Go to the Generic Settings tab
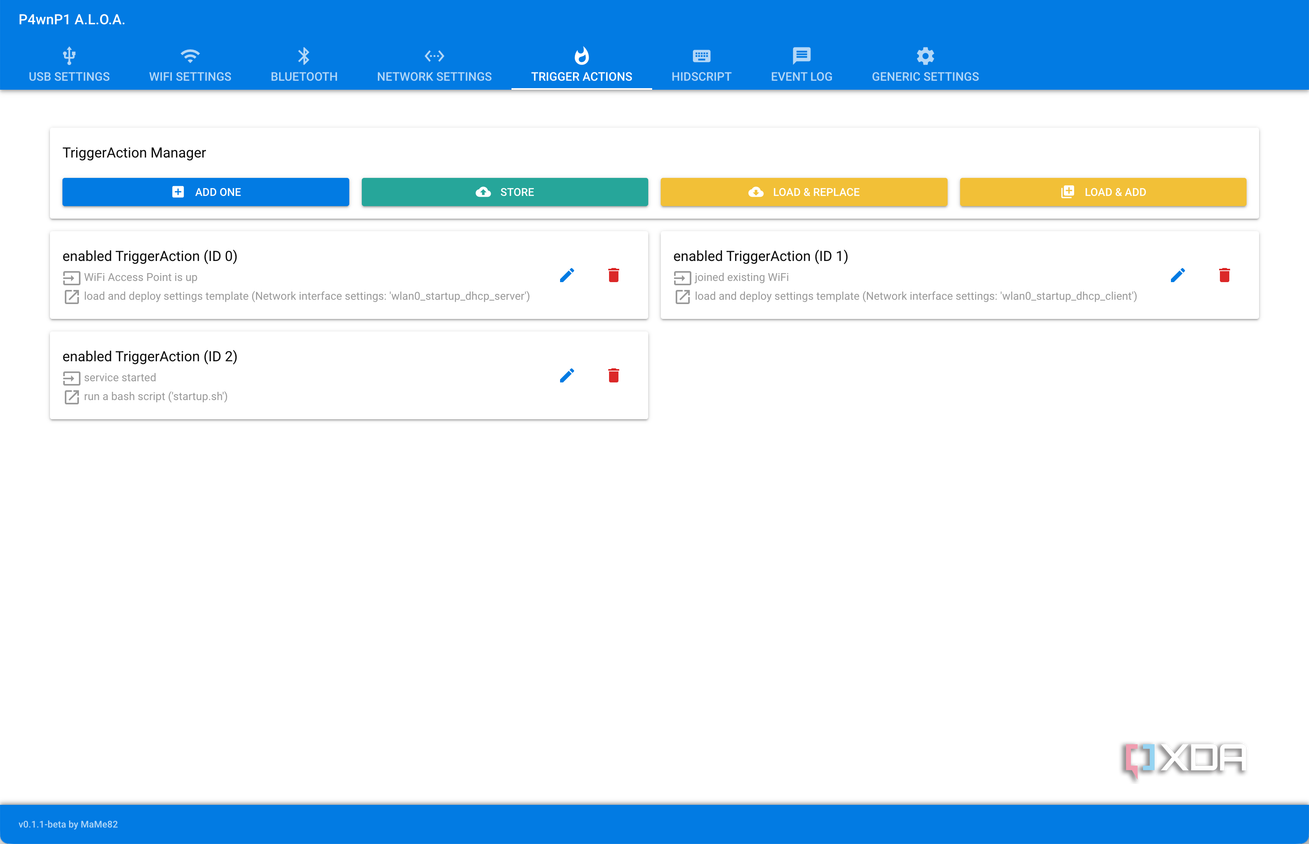 click(925, 65)
